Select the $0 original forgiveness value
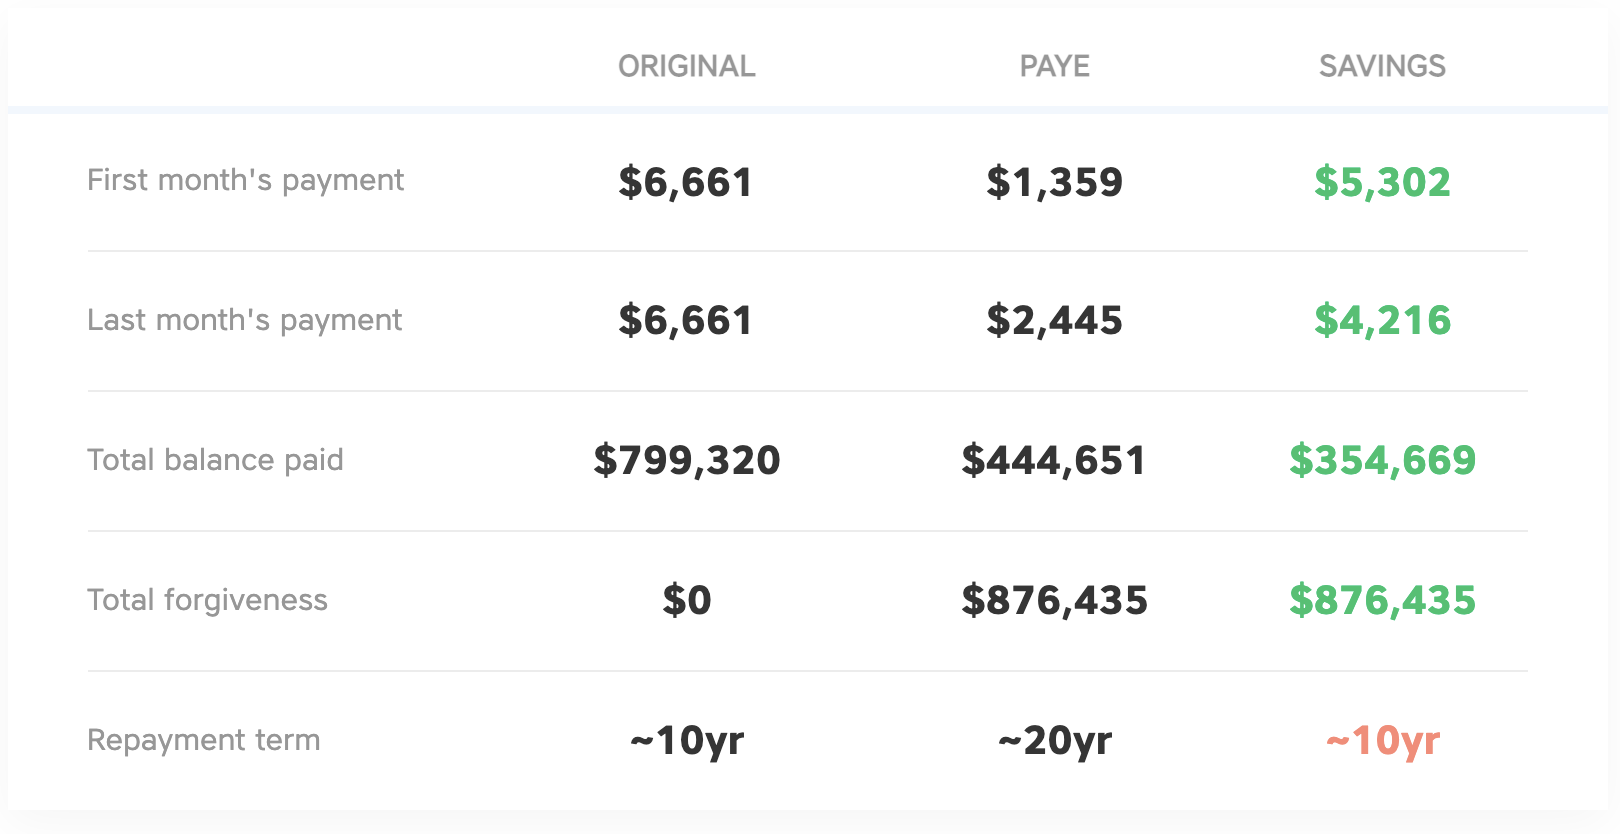This screenshot has width=1620, height=834. pyautogui.click(x=686, y=600)
